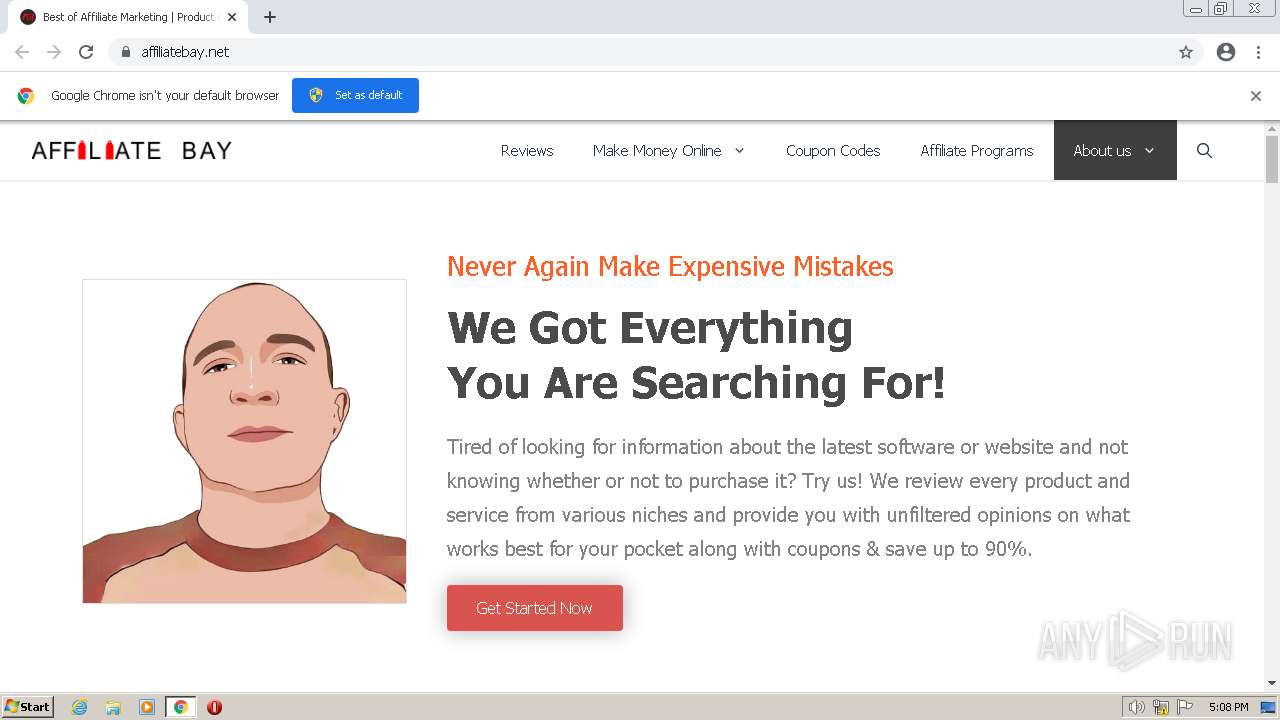The image size is (1280, 720).
Task: Click the website search magnifier icon
Action: pyautogui.click(x=1204, y=151)
